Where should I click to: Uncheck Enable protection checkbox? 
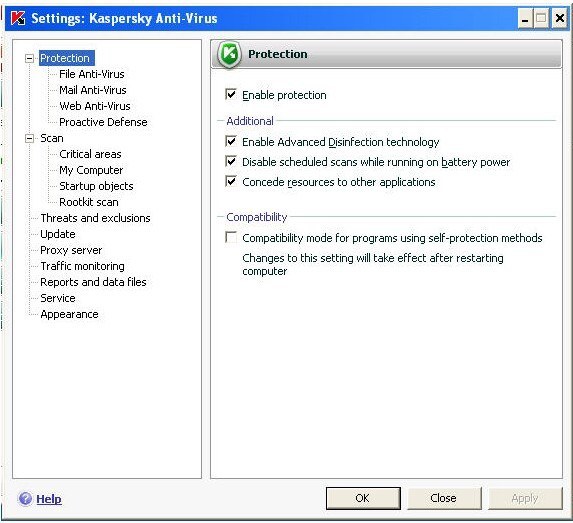(231, 94)
